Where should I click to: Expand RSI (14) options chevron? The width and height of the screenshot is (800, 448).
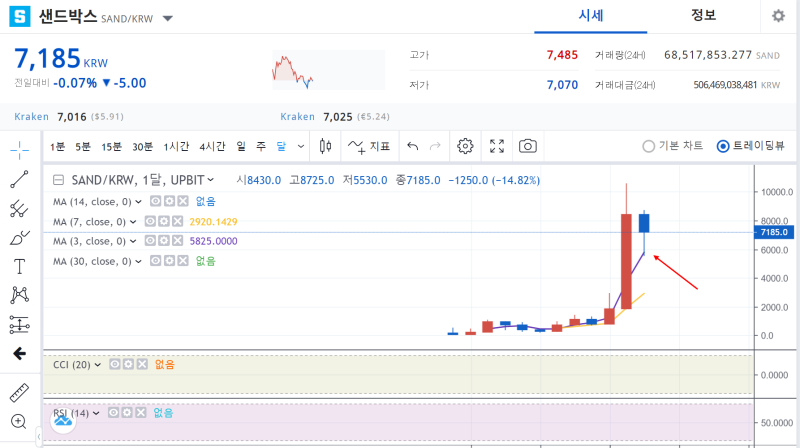tap(96, 413)
